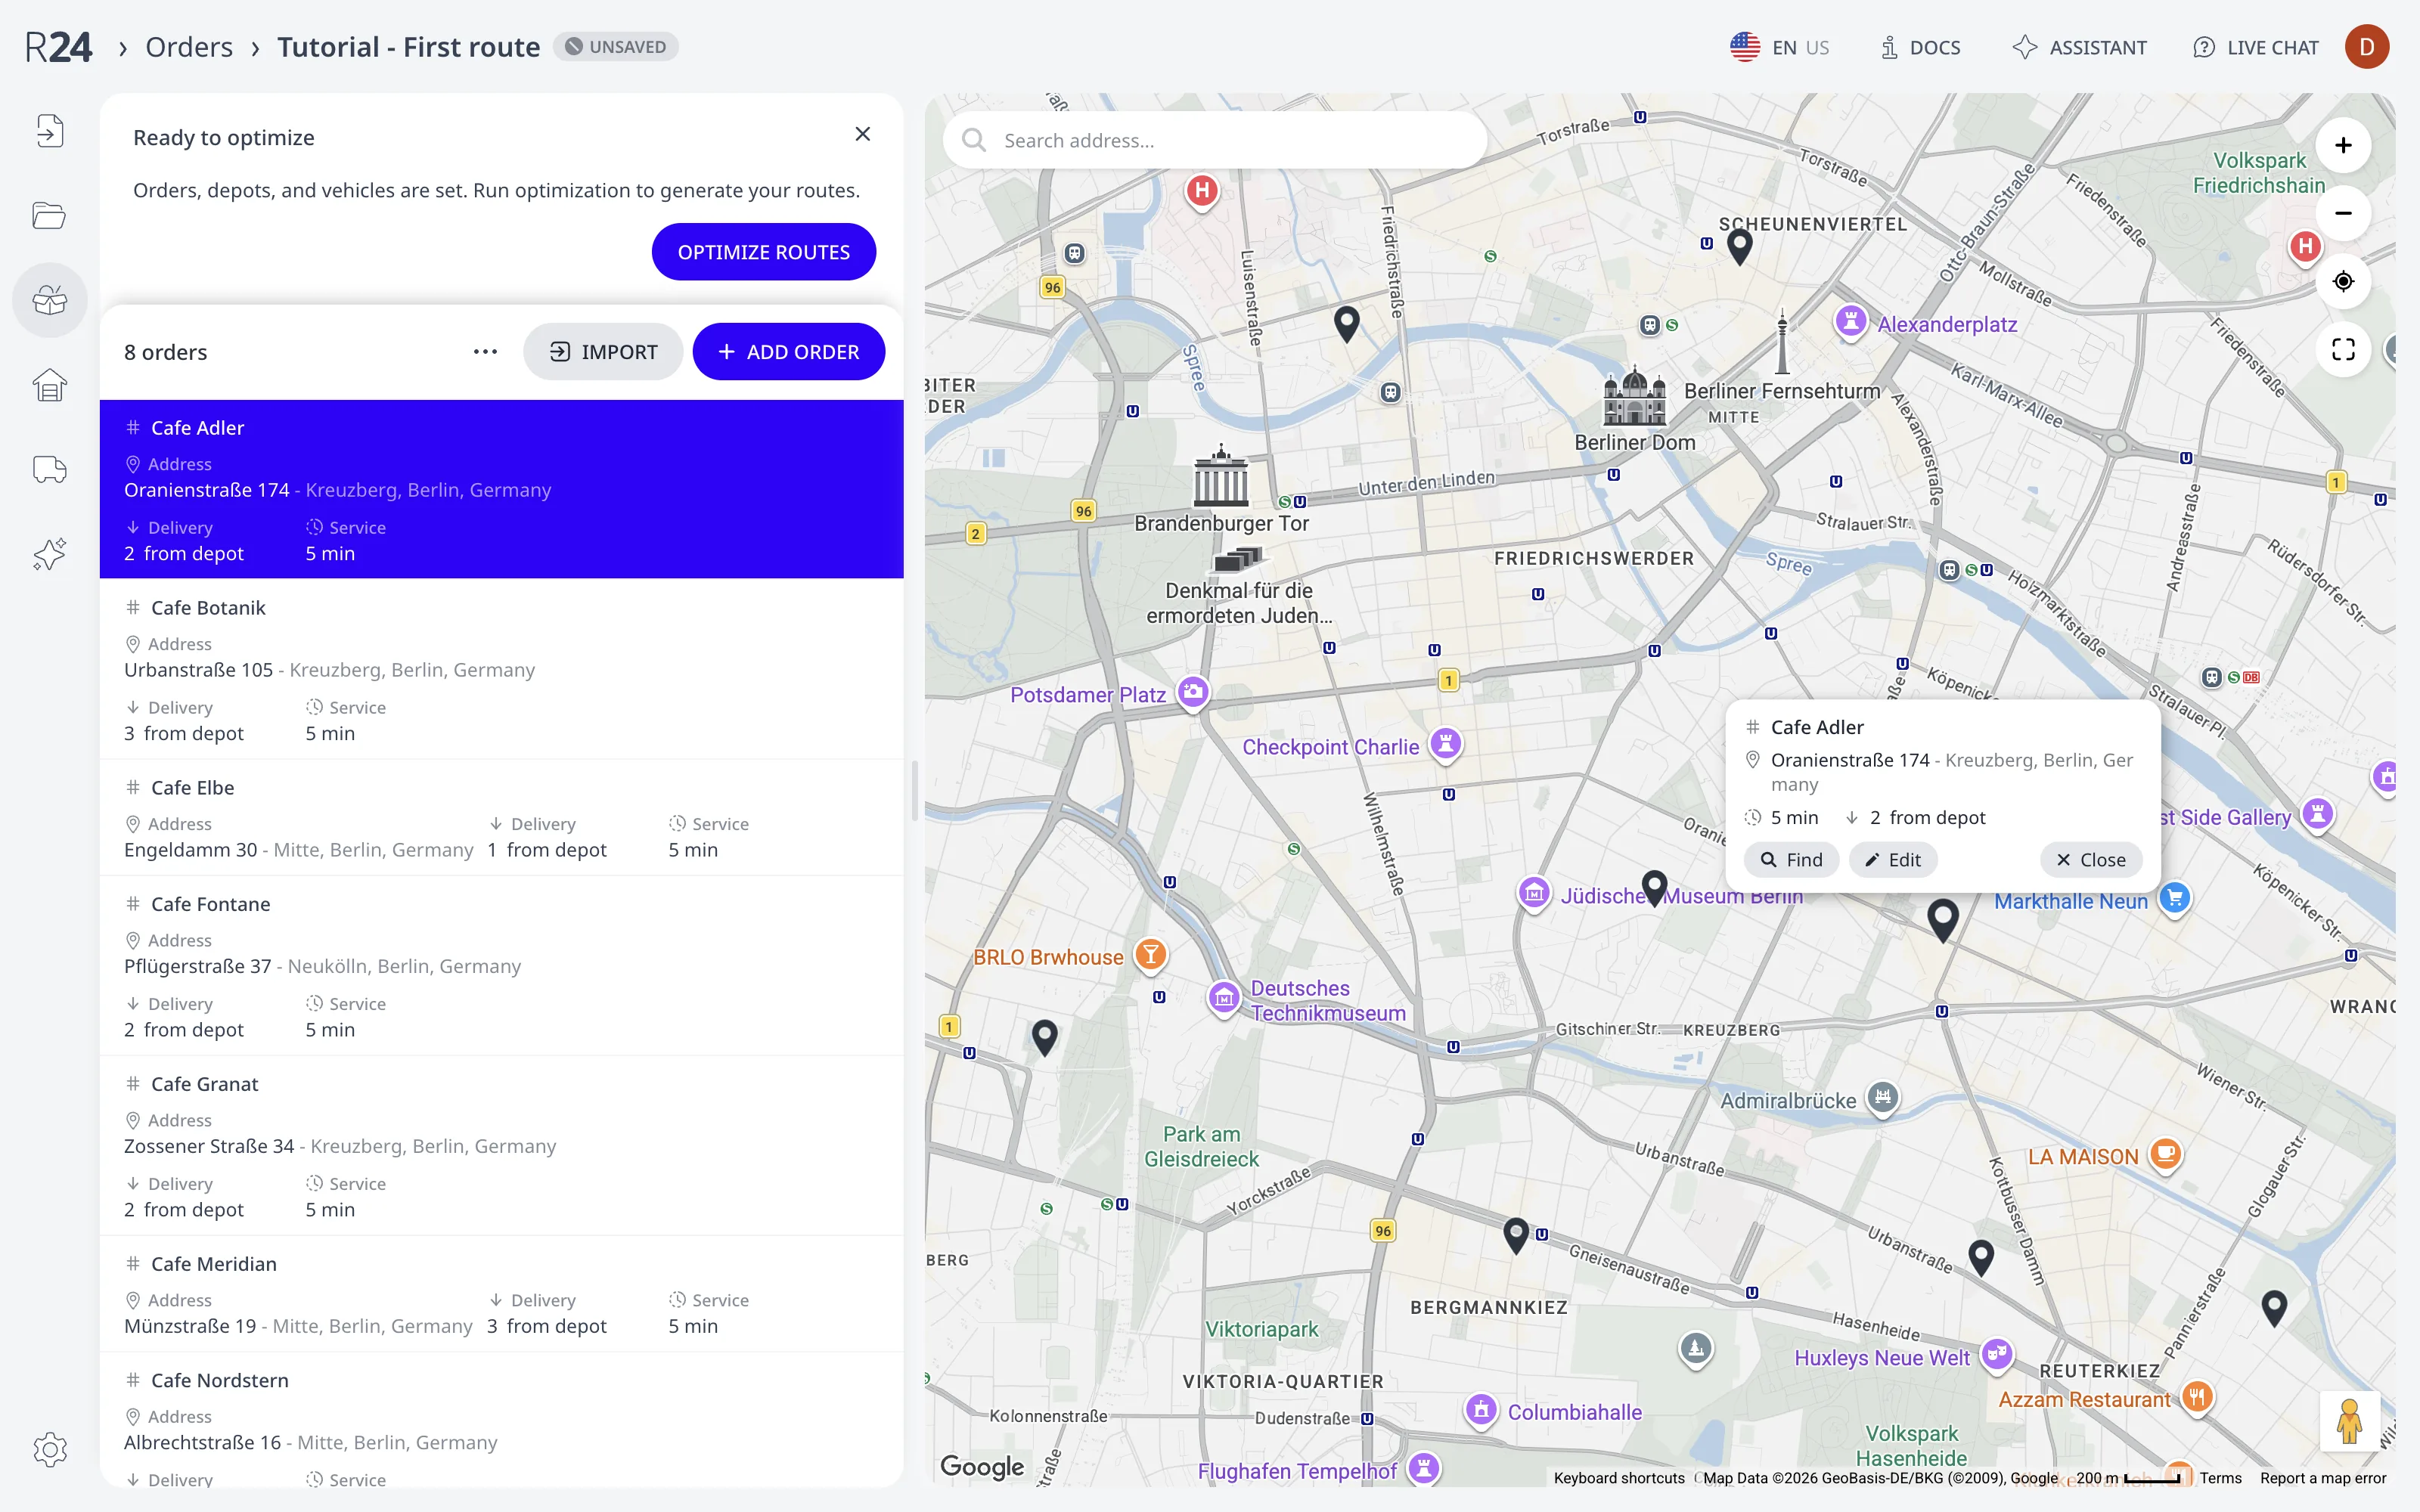2420x1512 pixels.
Task: Open the EN US language selector
Action: click(x=1779, y=47)
